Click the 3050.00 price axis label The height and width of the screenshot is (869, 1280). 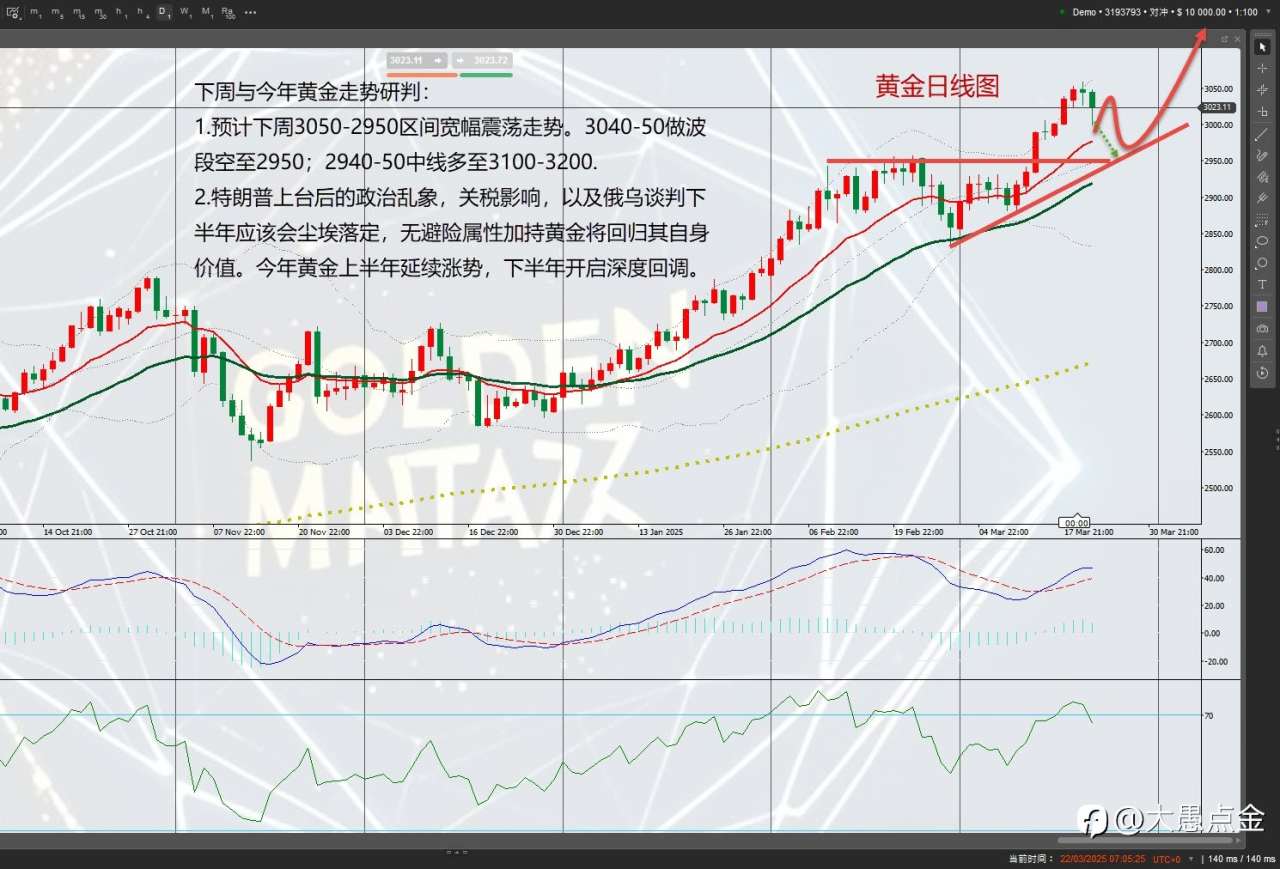tap(1217, 89)
